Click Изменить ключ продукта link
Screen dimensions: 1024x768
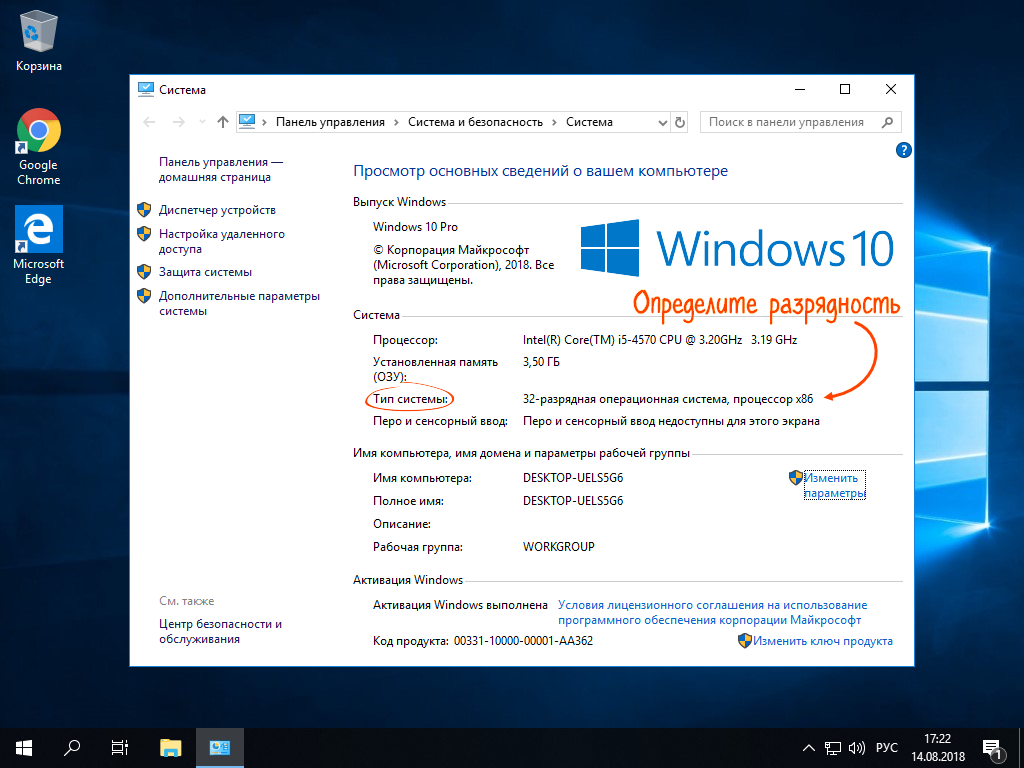[x=823, y=641]
